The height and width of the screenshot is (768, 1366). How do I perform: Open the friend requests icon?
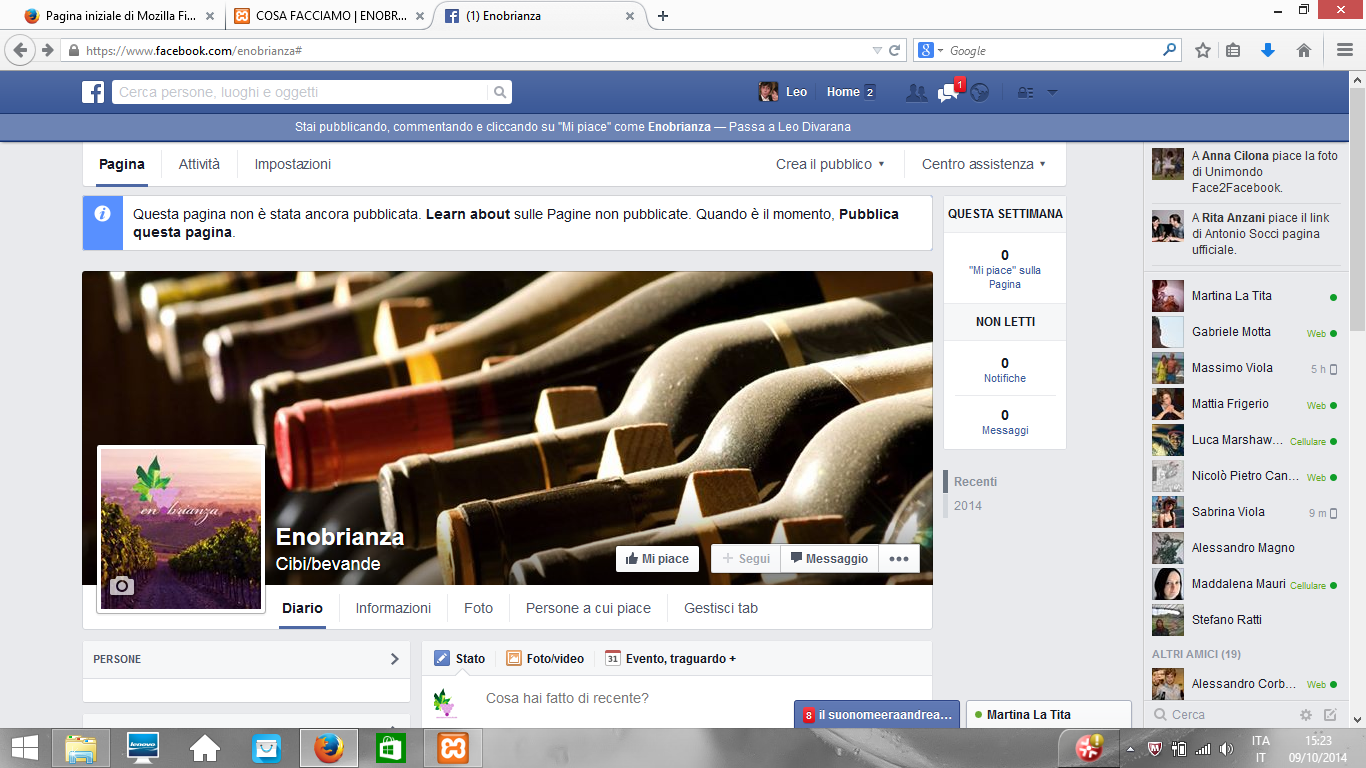click(916, 92)
